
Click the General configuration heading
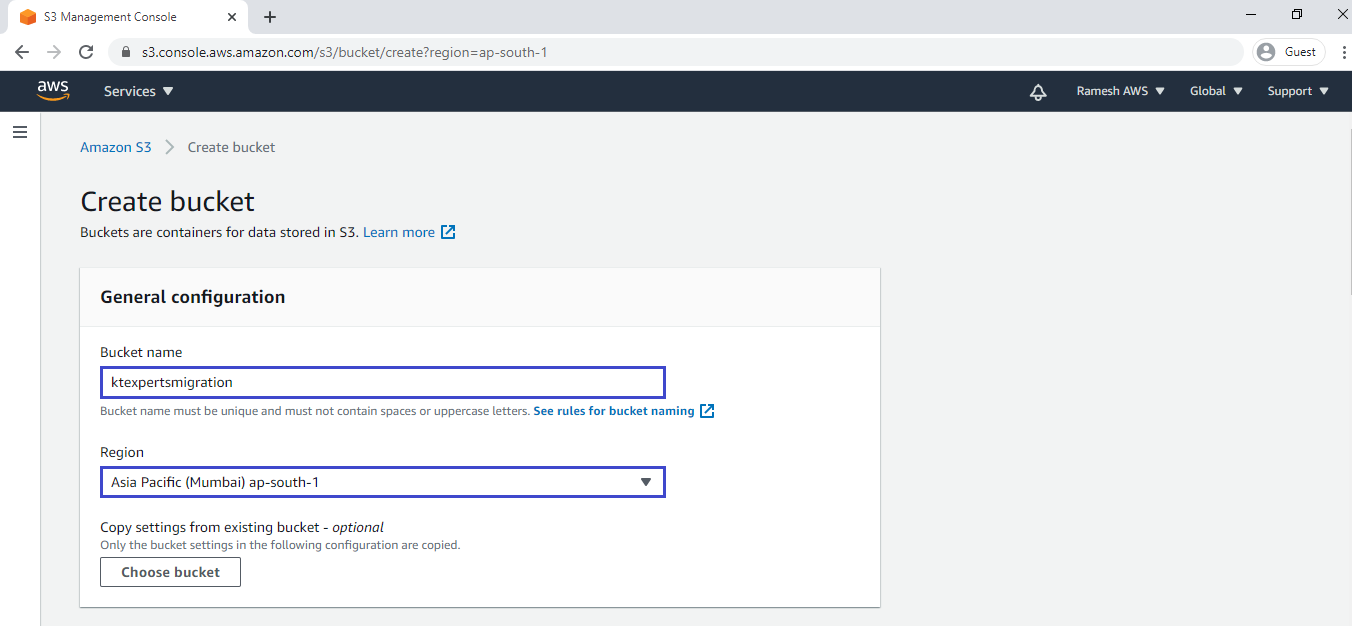(x=193, y=297)
